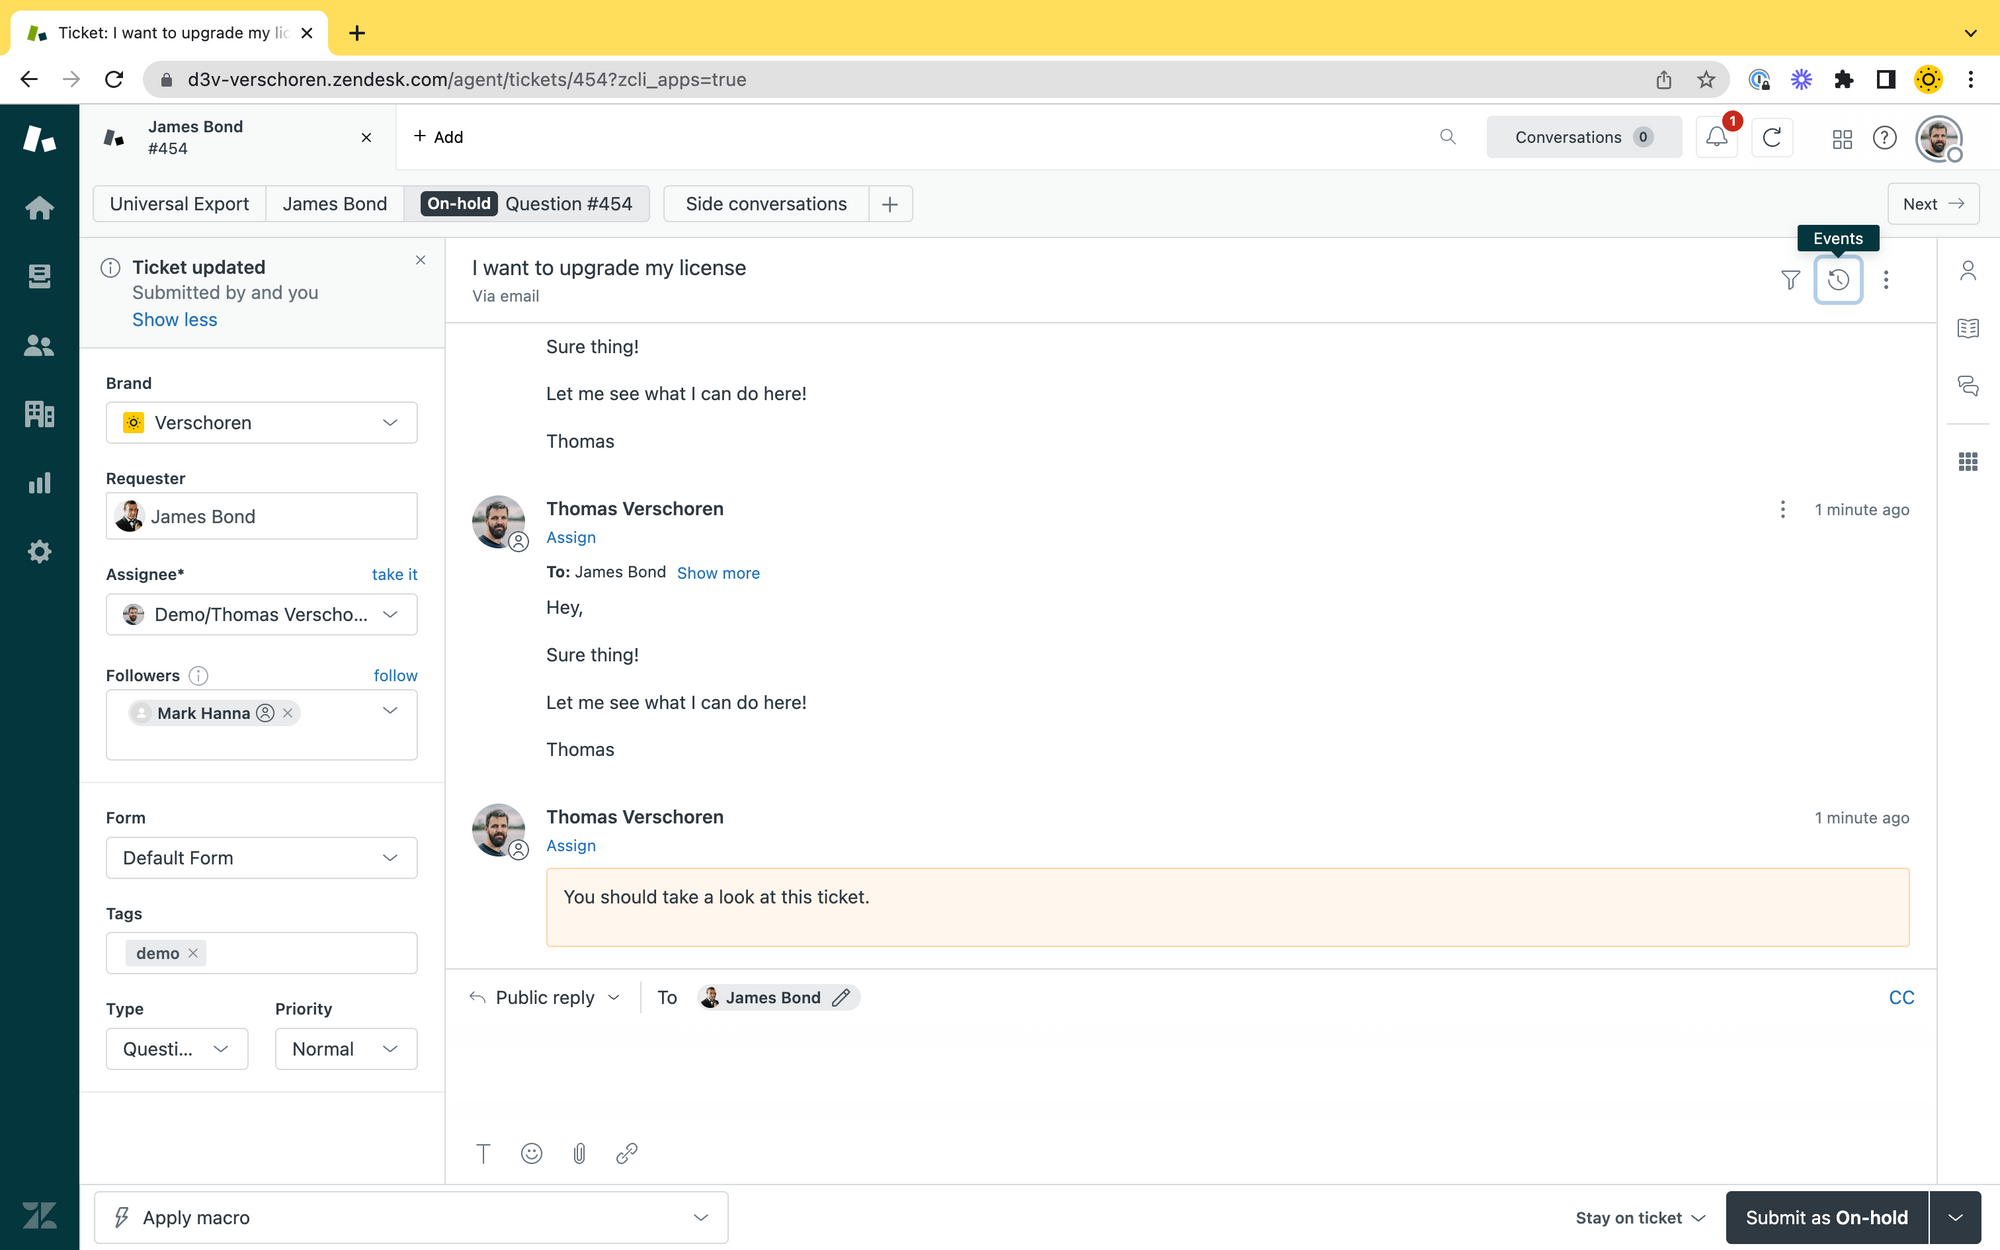Click the notifications bell icon
Screen dimensions: 2000x1250
pyautogui.click(x=1716, y=137)
